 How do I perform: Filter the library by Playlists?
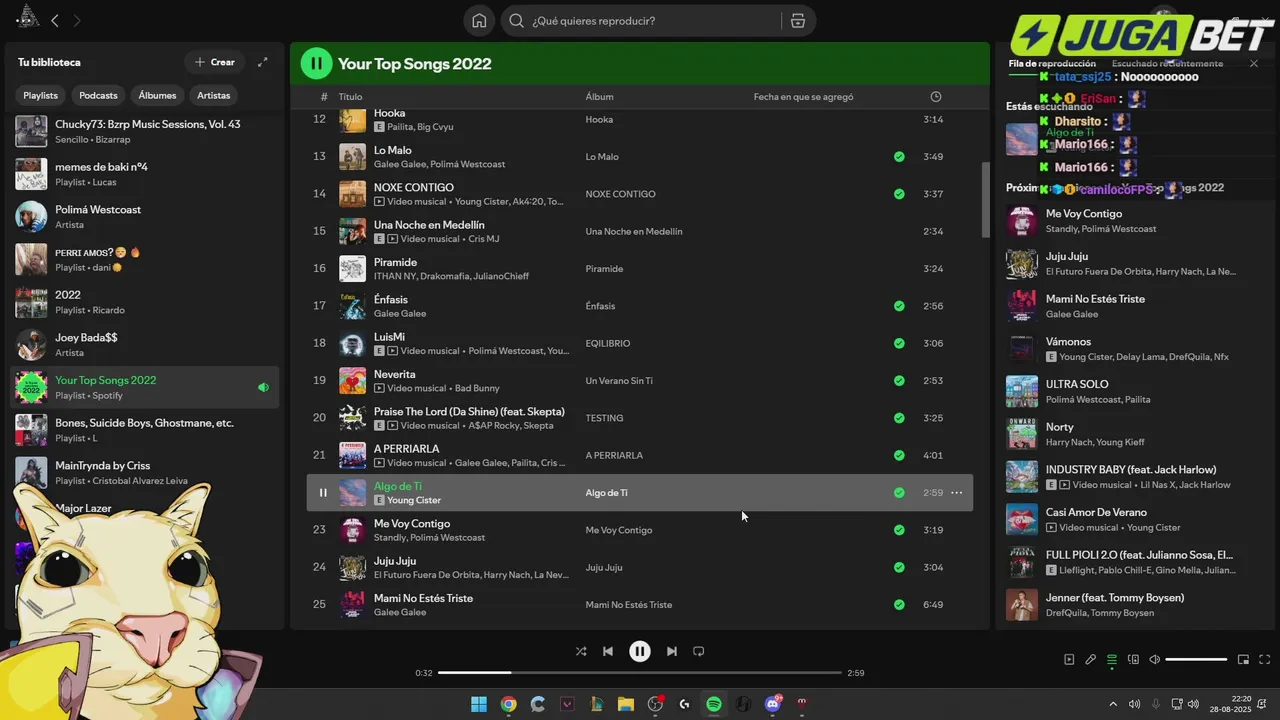[41, 95]
